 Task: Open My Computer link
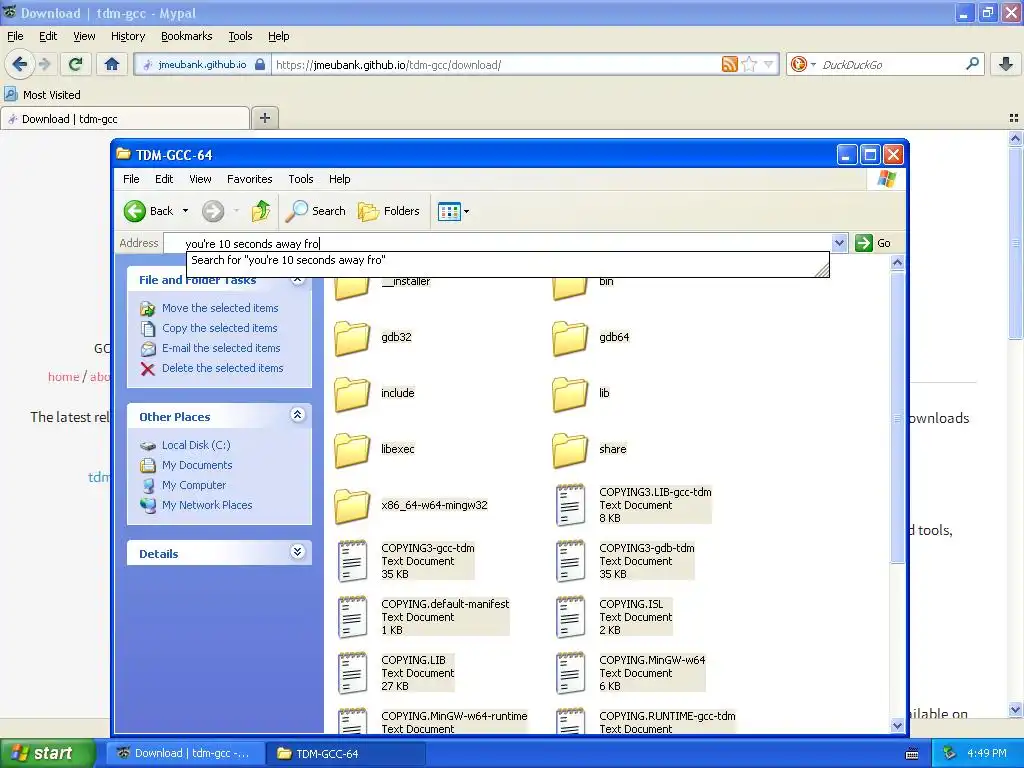click(x=194, y=485)
